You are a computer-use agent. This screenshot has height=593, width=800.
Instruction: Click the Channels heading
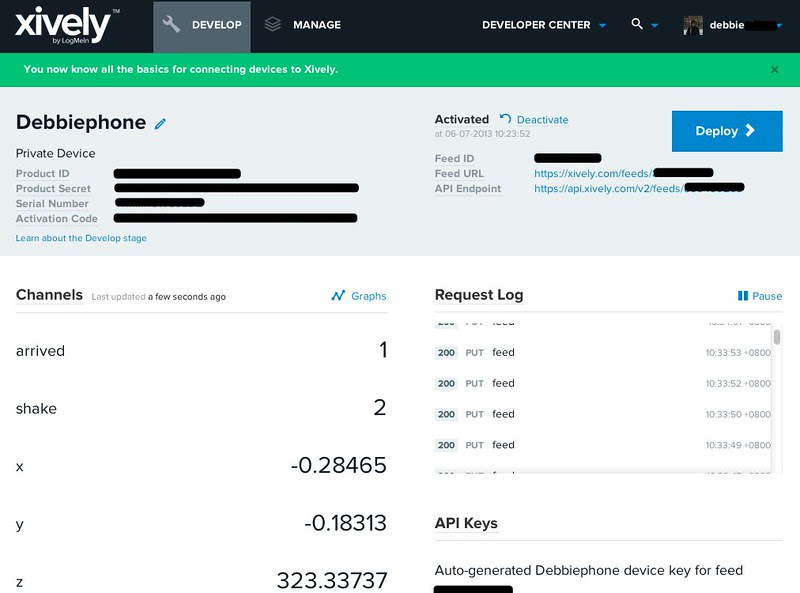(49, 295)
